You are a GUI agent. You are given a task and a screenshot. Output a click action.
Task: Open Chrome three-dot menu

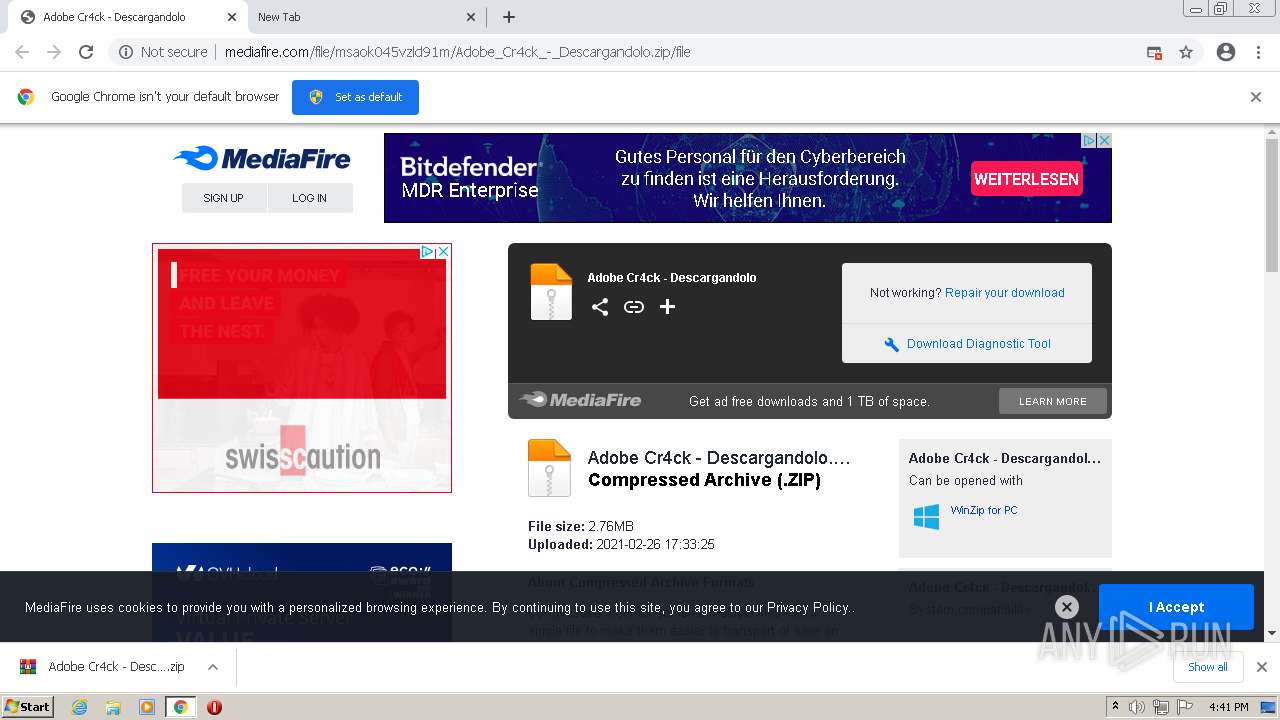pos(1258,52)
